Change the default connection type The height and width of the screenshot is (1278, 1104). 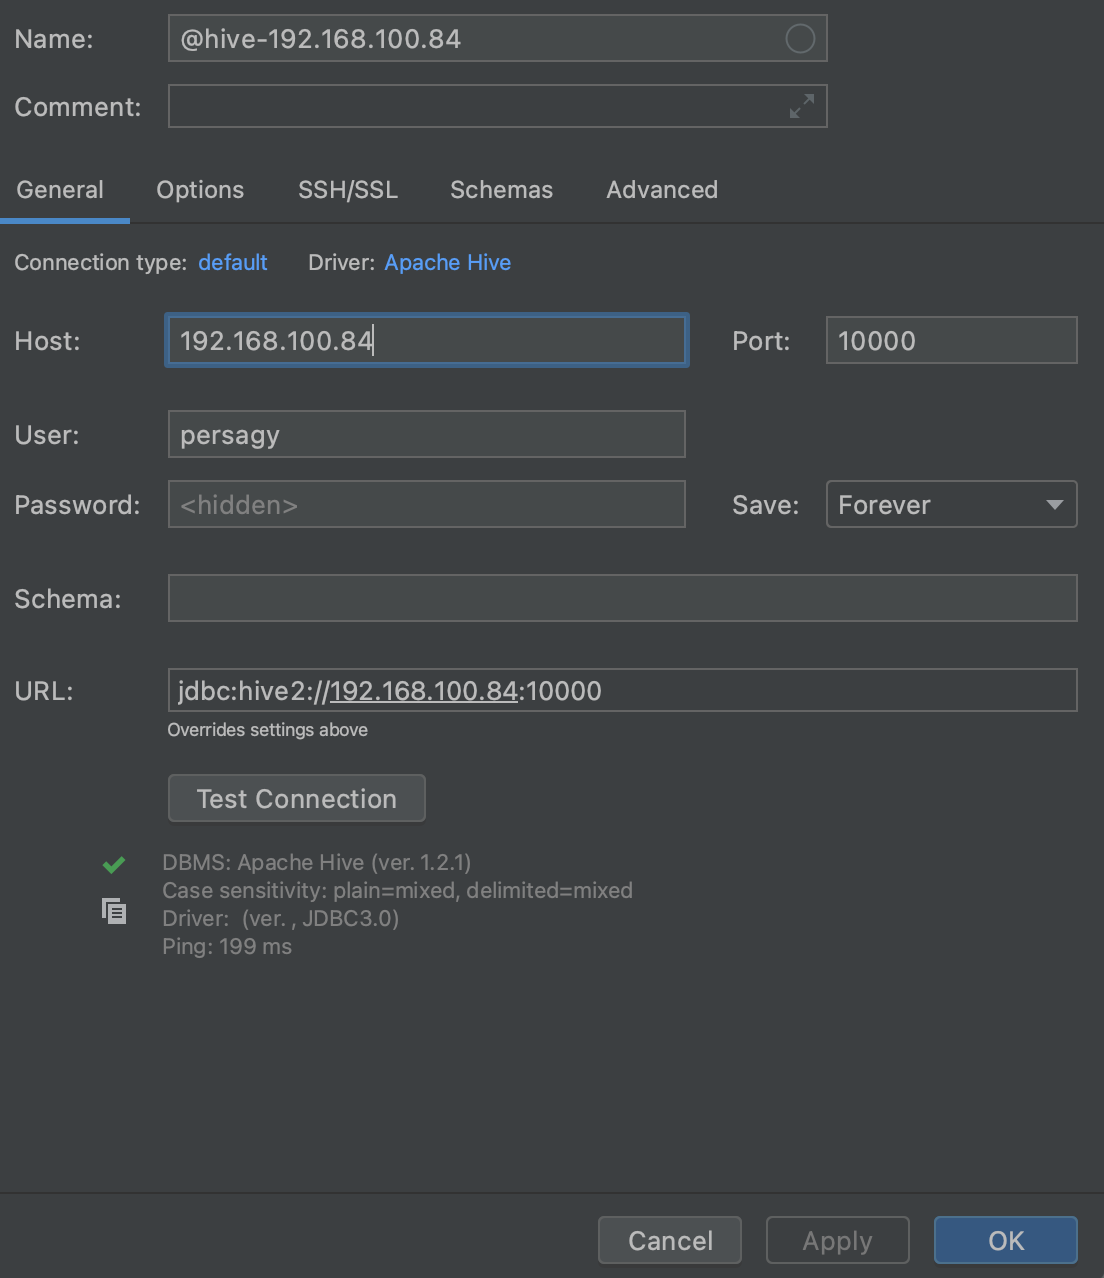pos(232,263)
